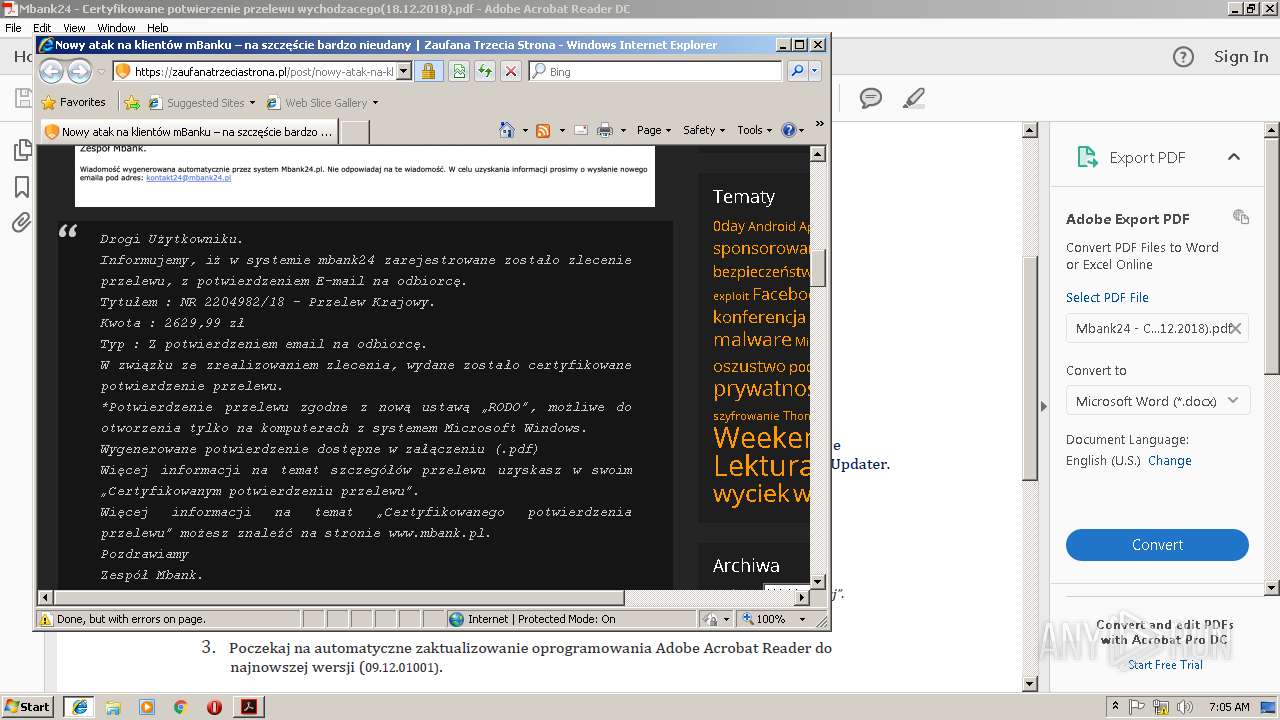Open Acrobat Edit menu

coord(42,28)
